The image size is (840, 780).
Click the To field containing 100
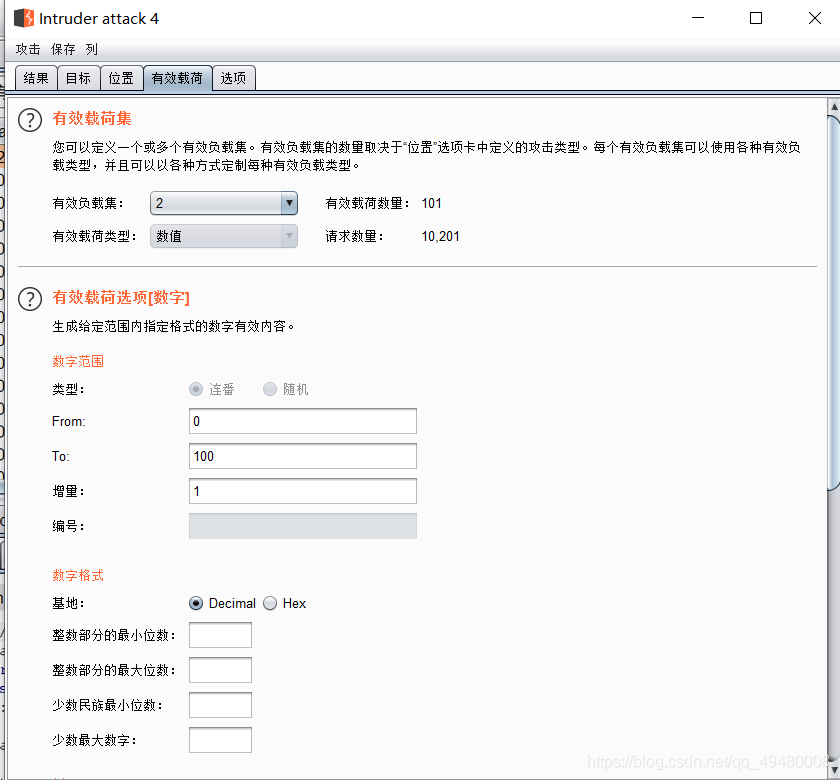[303, 456]
